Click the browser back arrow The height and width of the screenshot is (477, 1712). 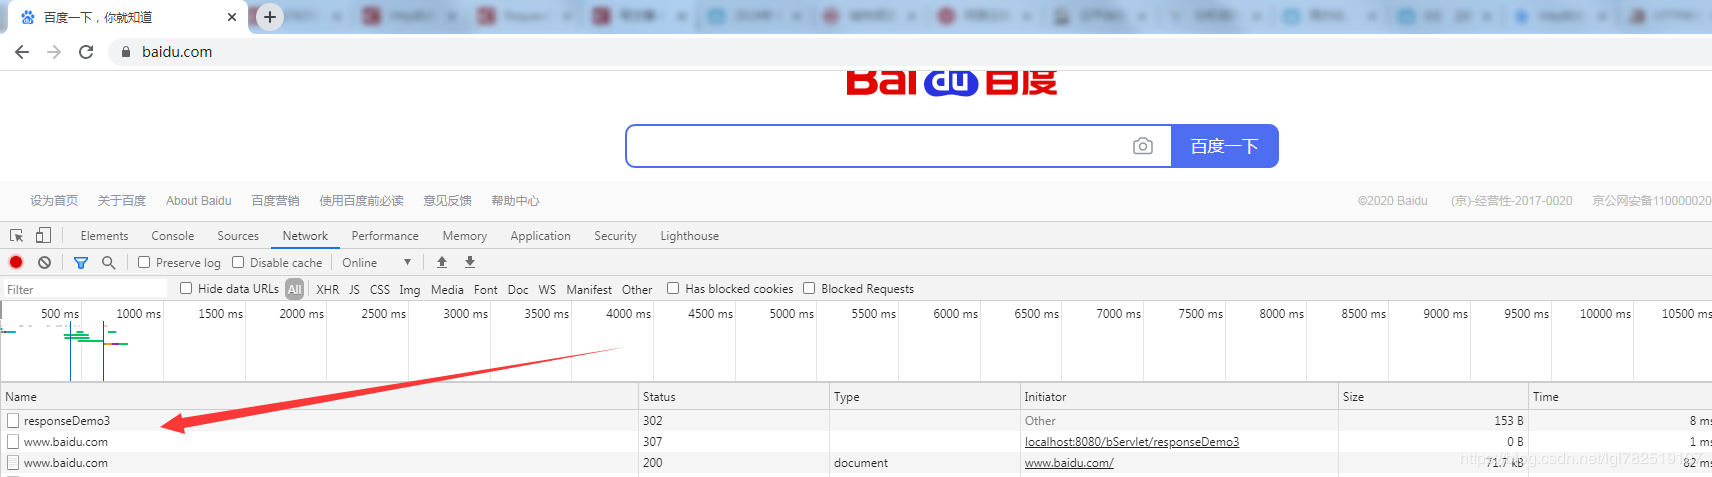pos(22,52)
